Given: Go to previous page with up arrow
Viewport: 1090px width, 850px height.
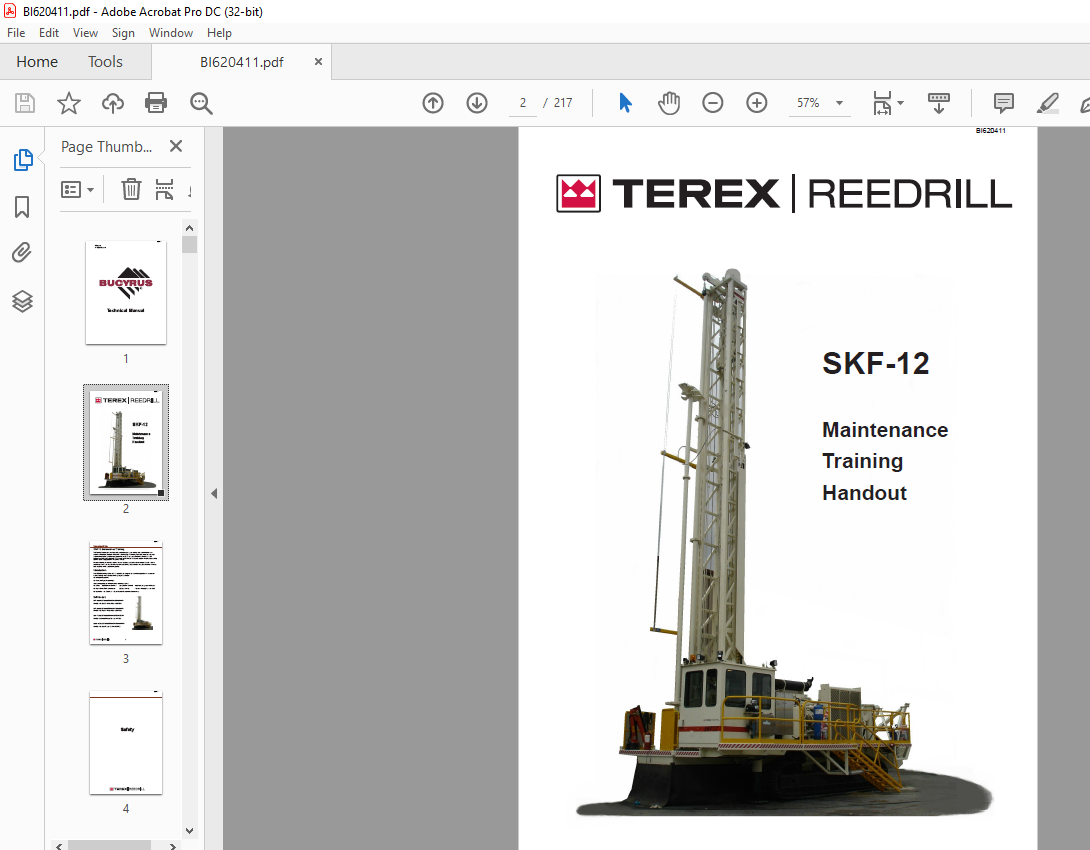Looking at the screenshot, I should (x=433, y=104).
